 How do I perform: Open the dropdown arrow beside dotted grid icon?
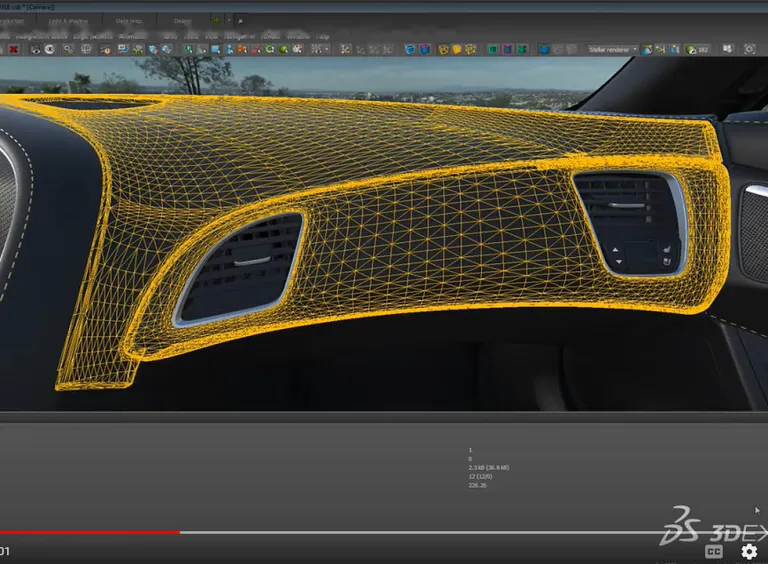click(x=327, y=49)
